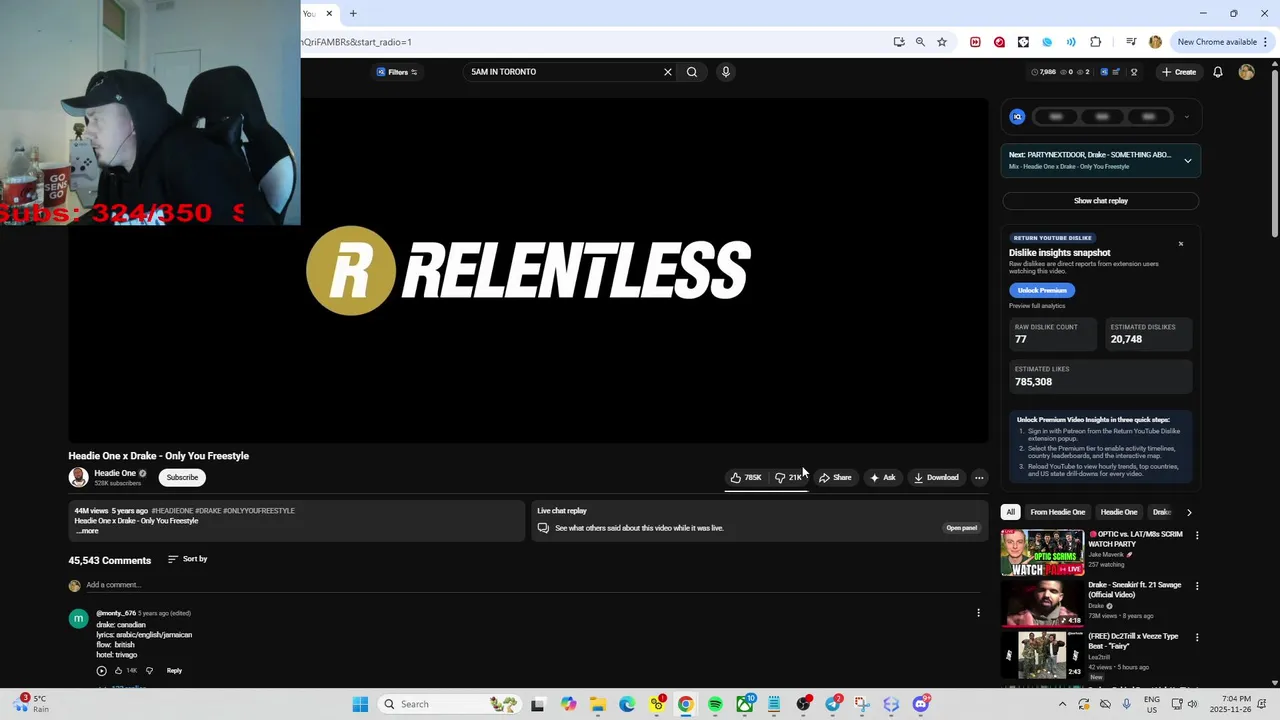Screen dimensions: 1280x720
Task: Select From Headie One filter chip
Action: (1057, 512)
